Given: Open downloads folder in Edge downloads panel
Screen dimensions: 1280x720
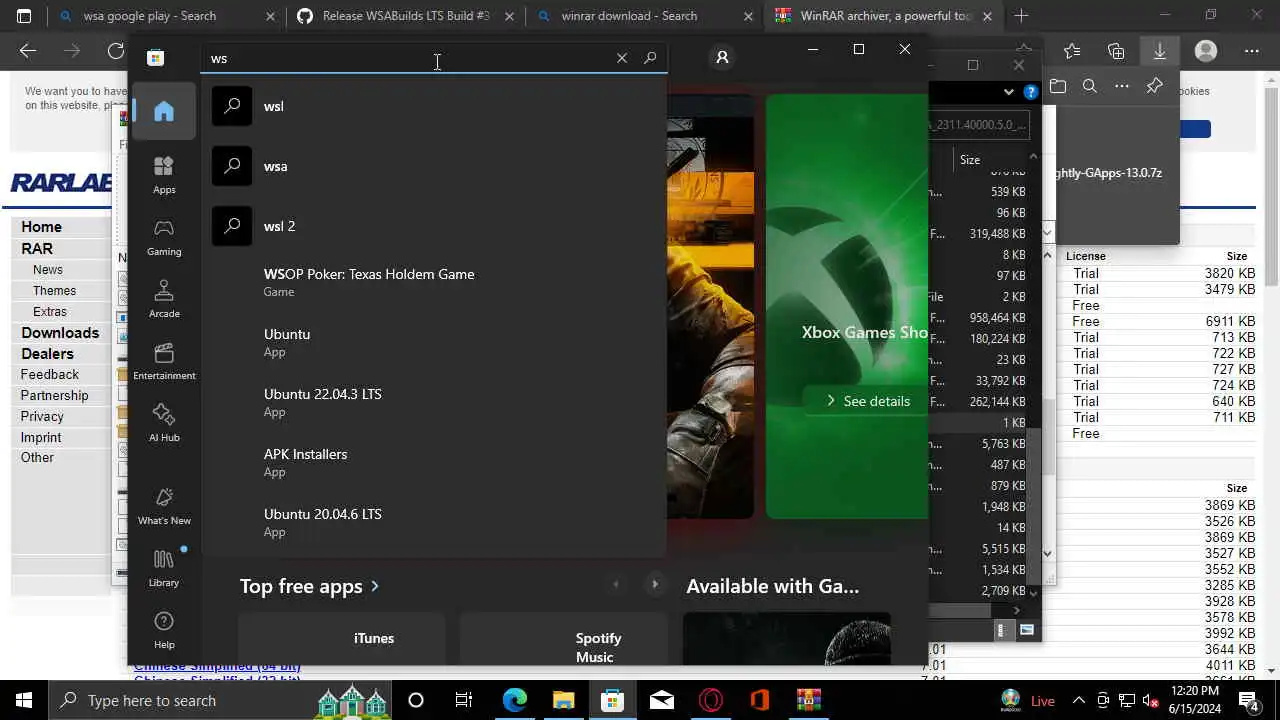Looking at the screenshot, I should [1058, 87].
